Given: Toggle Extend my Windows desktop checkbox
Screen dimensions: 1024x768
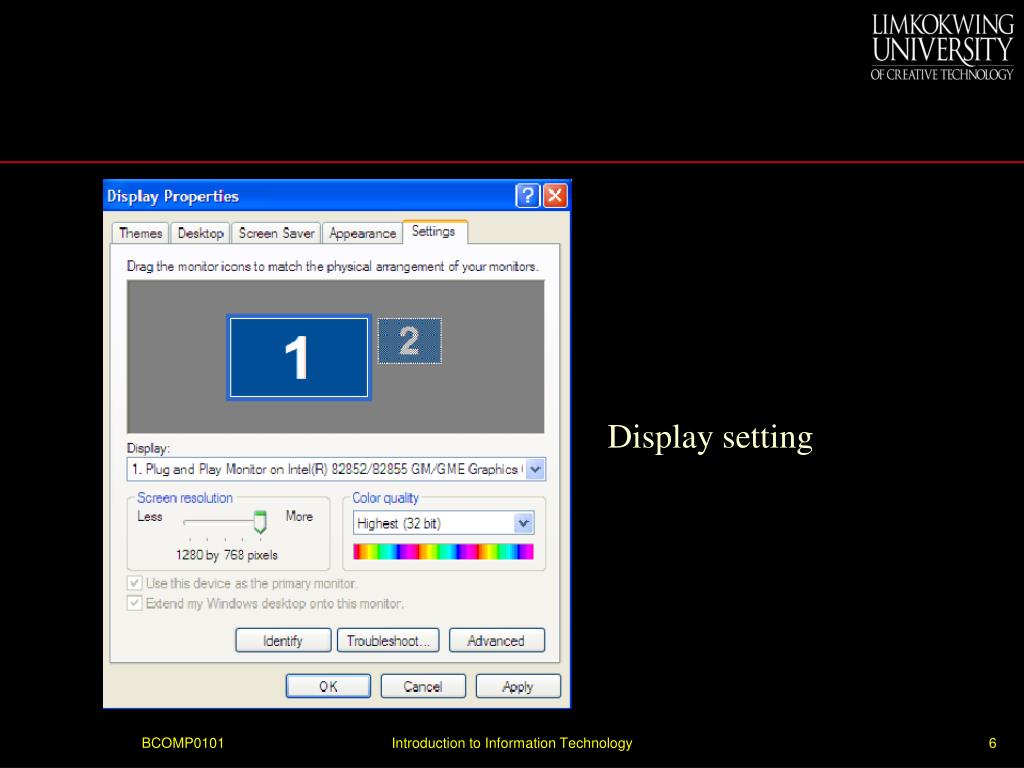Looking at the screenshot, I should tap(135, 603).
